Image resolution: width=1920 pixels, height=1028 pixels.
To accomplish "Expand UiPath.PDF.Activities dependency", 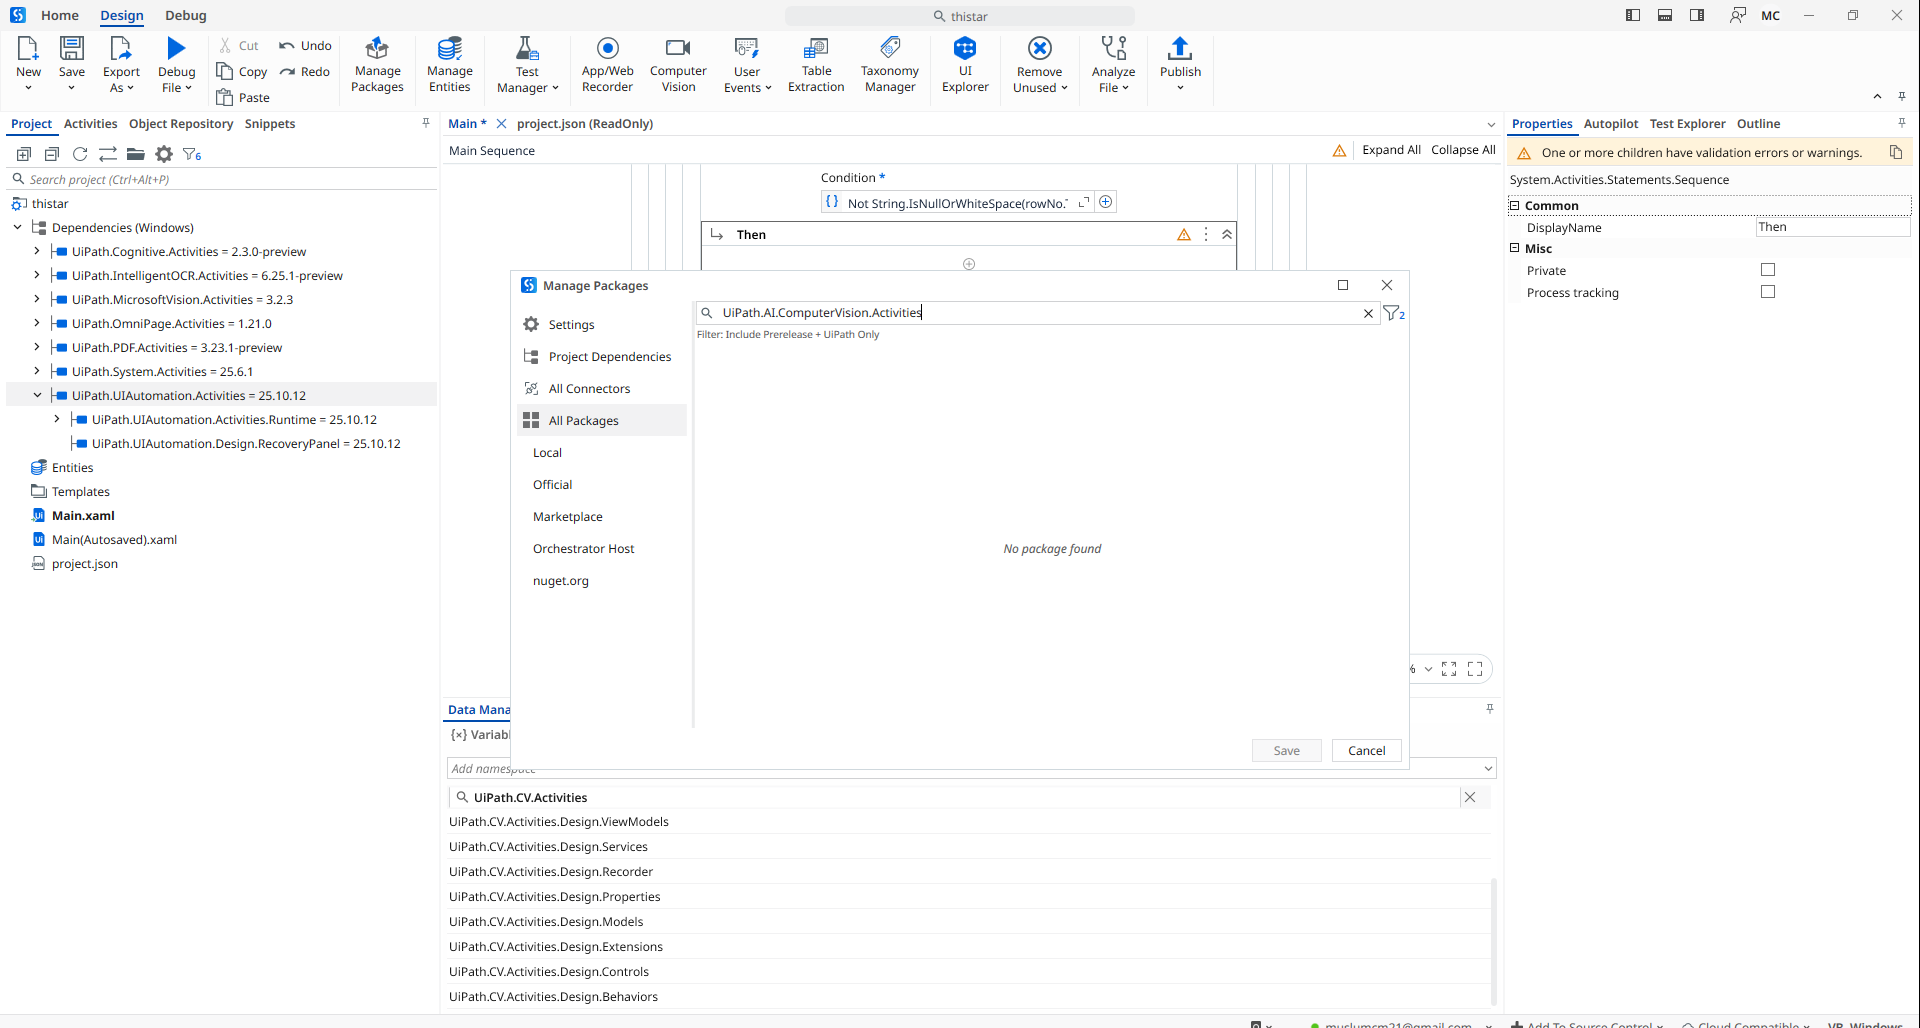I will pyautogui.click(x=37, y=347).
